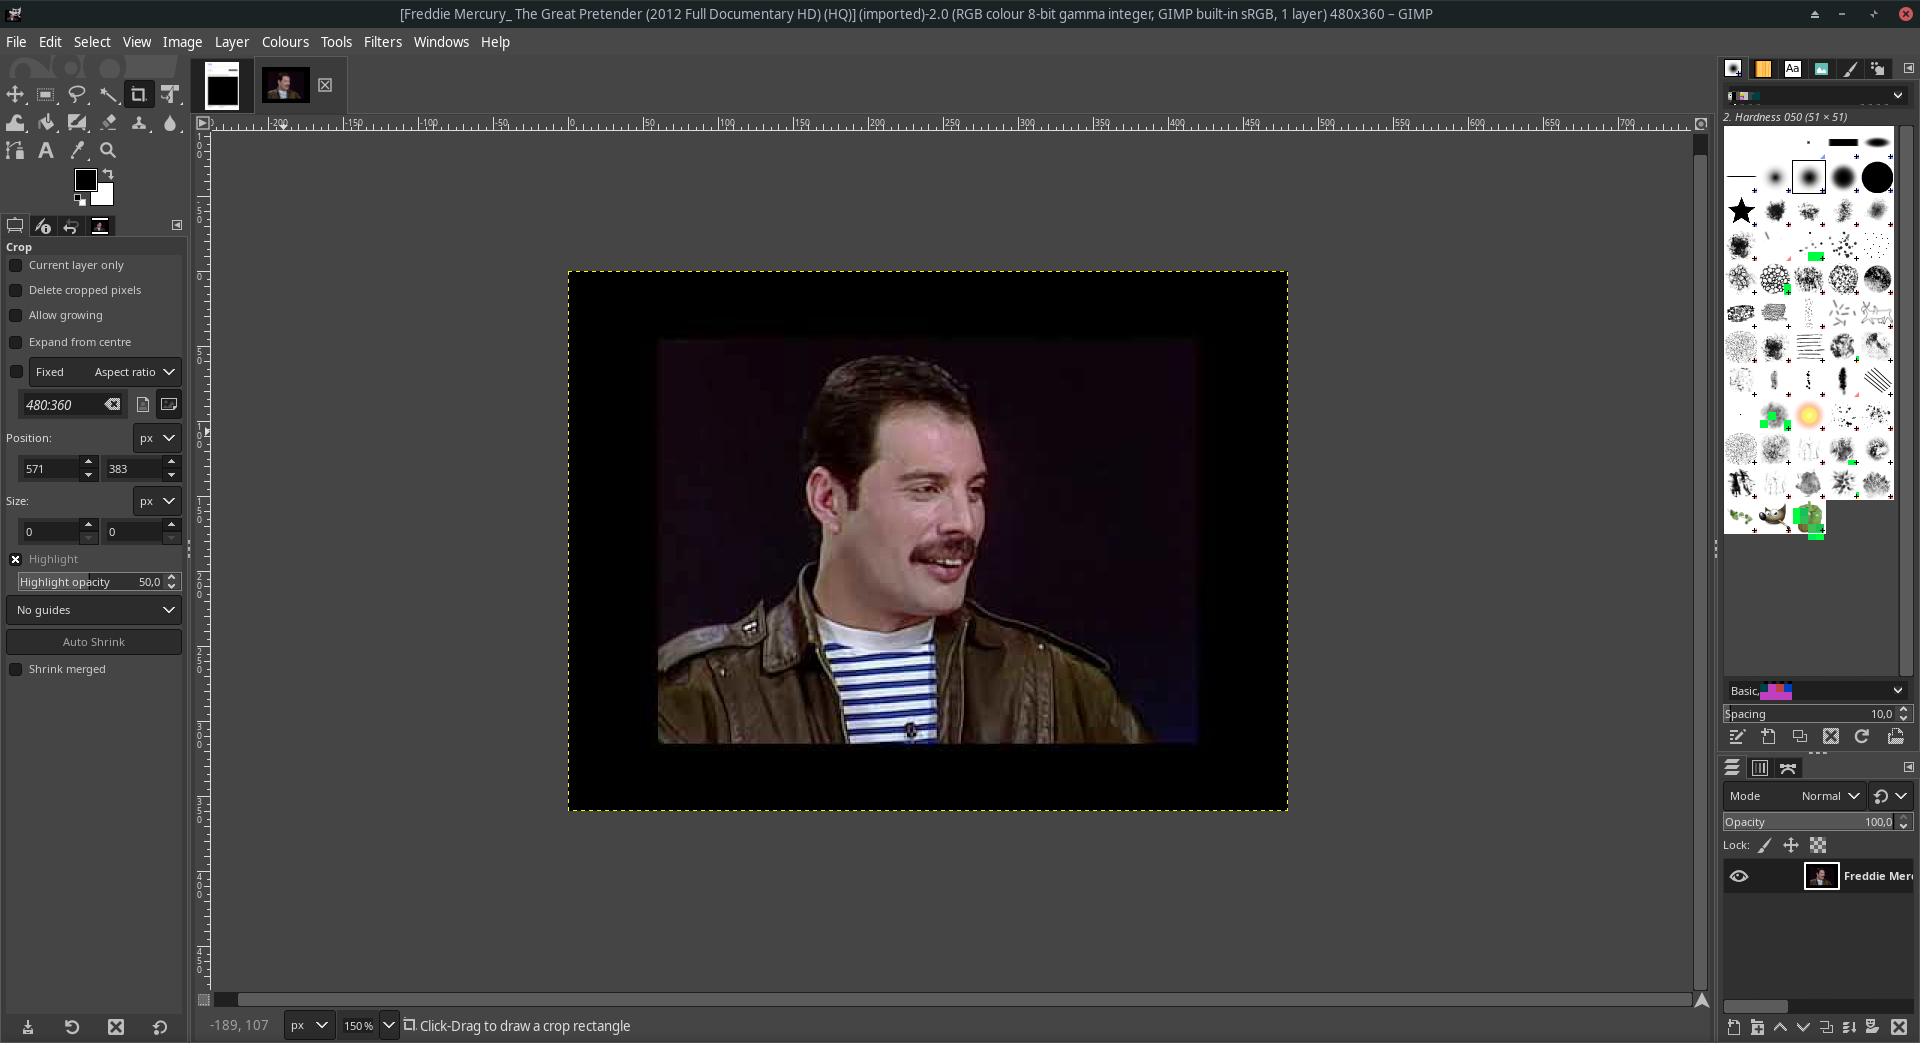Reset tool options to default values
1920x1043 pixels.
coord(160,1027)
